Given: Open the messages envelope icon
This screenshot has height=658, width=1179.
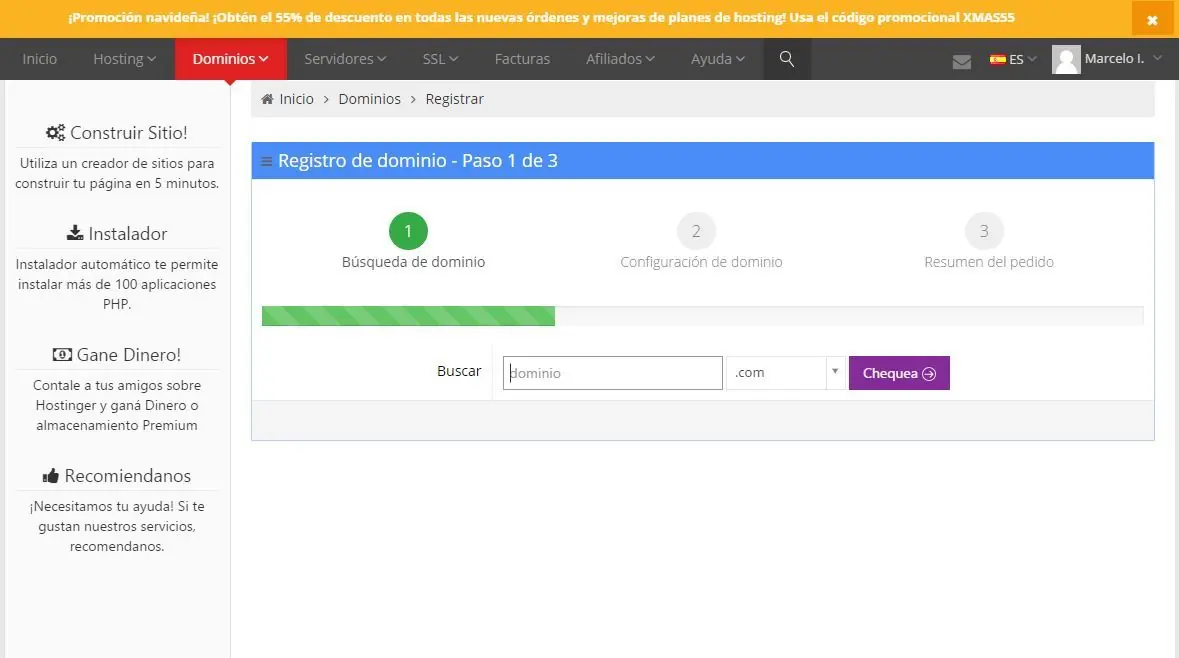Looking at the screenshot, I should click(961, 61).
